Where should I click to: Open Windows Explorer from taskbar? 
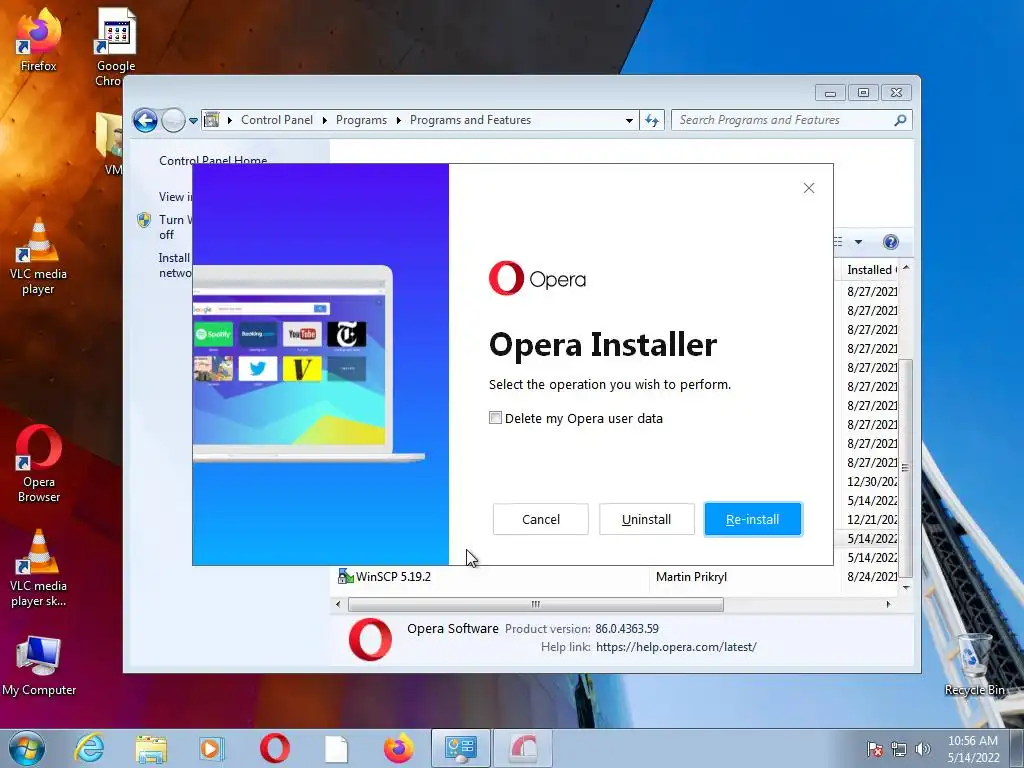[x=151, y=749]
